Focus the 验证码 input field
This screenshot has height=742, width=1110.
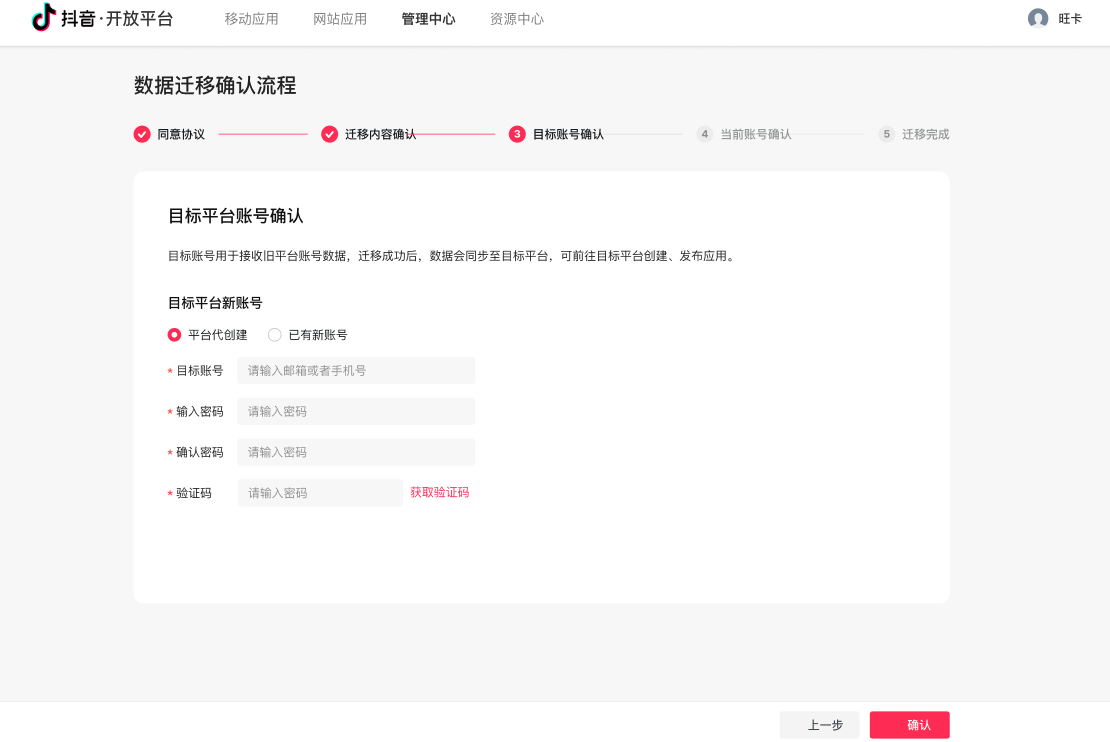(x=320, y=493)
